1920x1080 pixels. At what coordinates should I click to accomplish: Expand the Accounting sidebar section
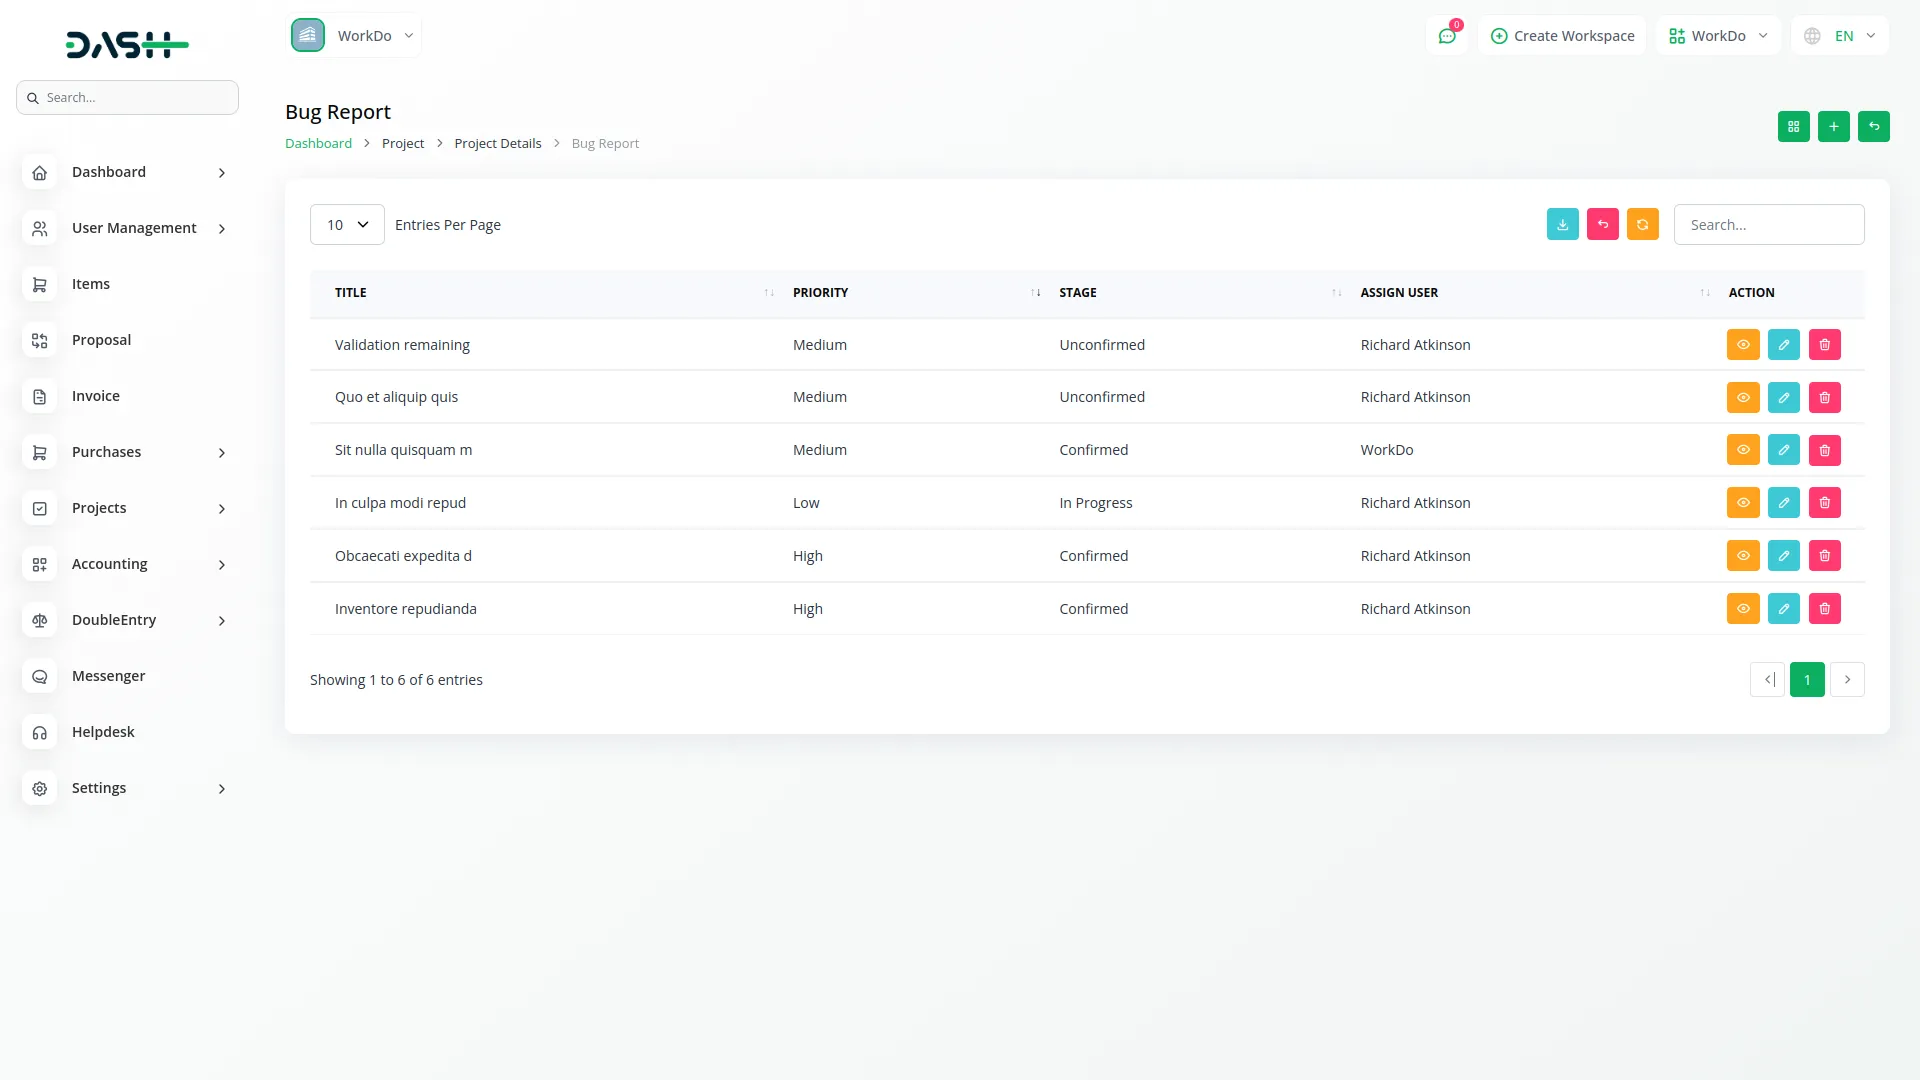click(x=108, y=563)
